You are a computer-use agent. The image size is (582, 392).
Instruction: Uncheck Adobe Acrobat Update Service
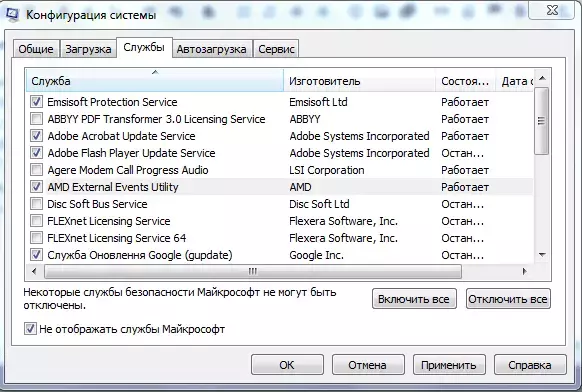[36, 136]
